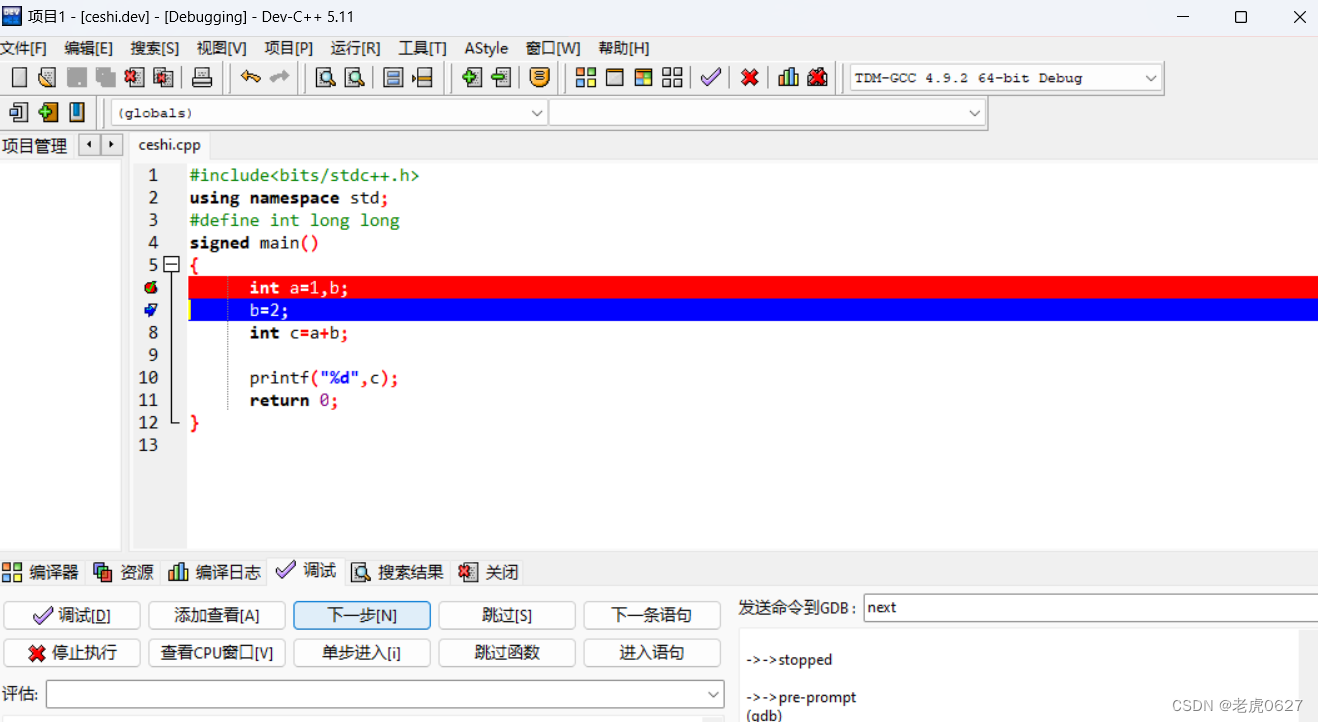Click the document-with-arrow icon in second toolbar row
This screenshot has height=722, width=1318.
click(x=18, y=112)
